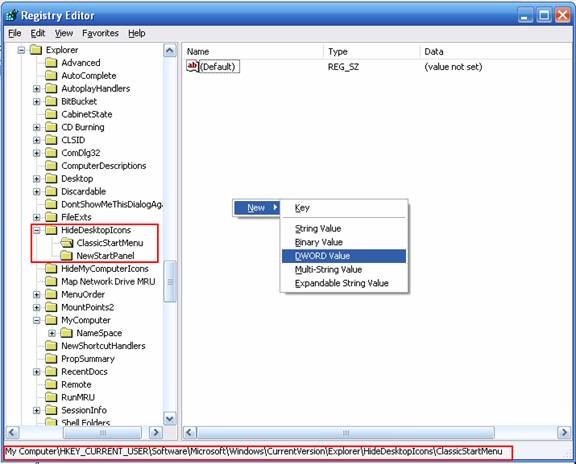The image size is (576, 464).
Task: Pick Multi-String Value entry
Action: pos(344,270)
